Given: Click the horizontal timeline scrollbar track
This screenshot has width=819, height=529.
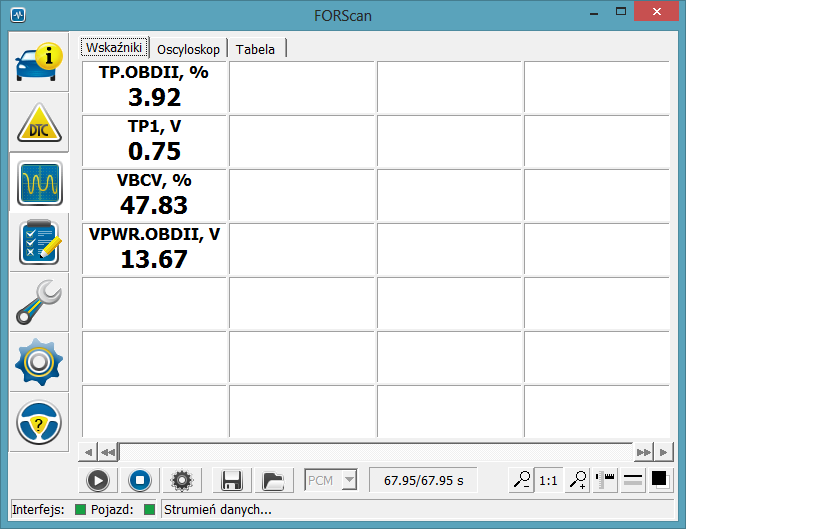Looking at the screenshot, I should 375,451.
